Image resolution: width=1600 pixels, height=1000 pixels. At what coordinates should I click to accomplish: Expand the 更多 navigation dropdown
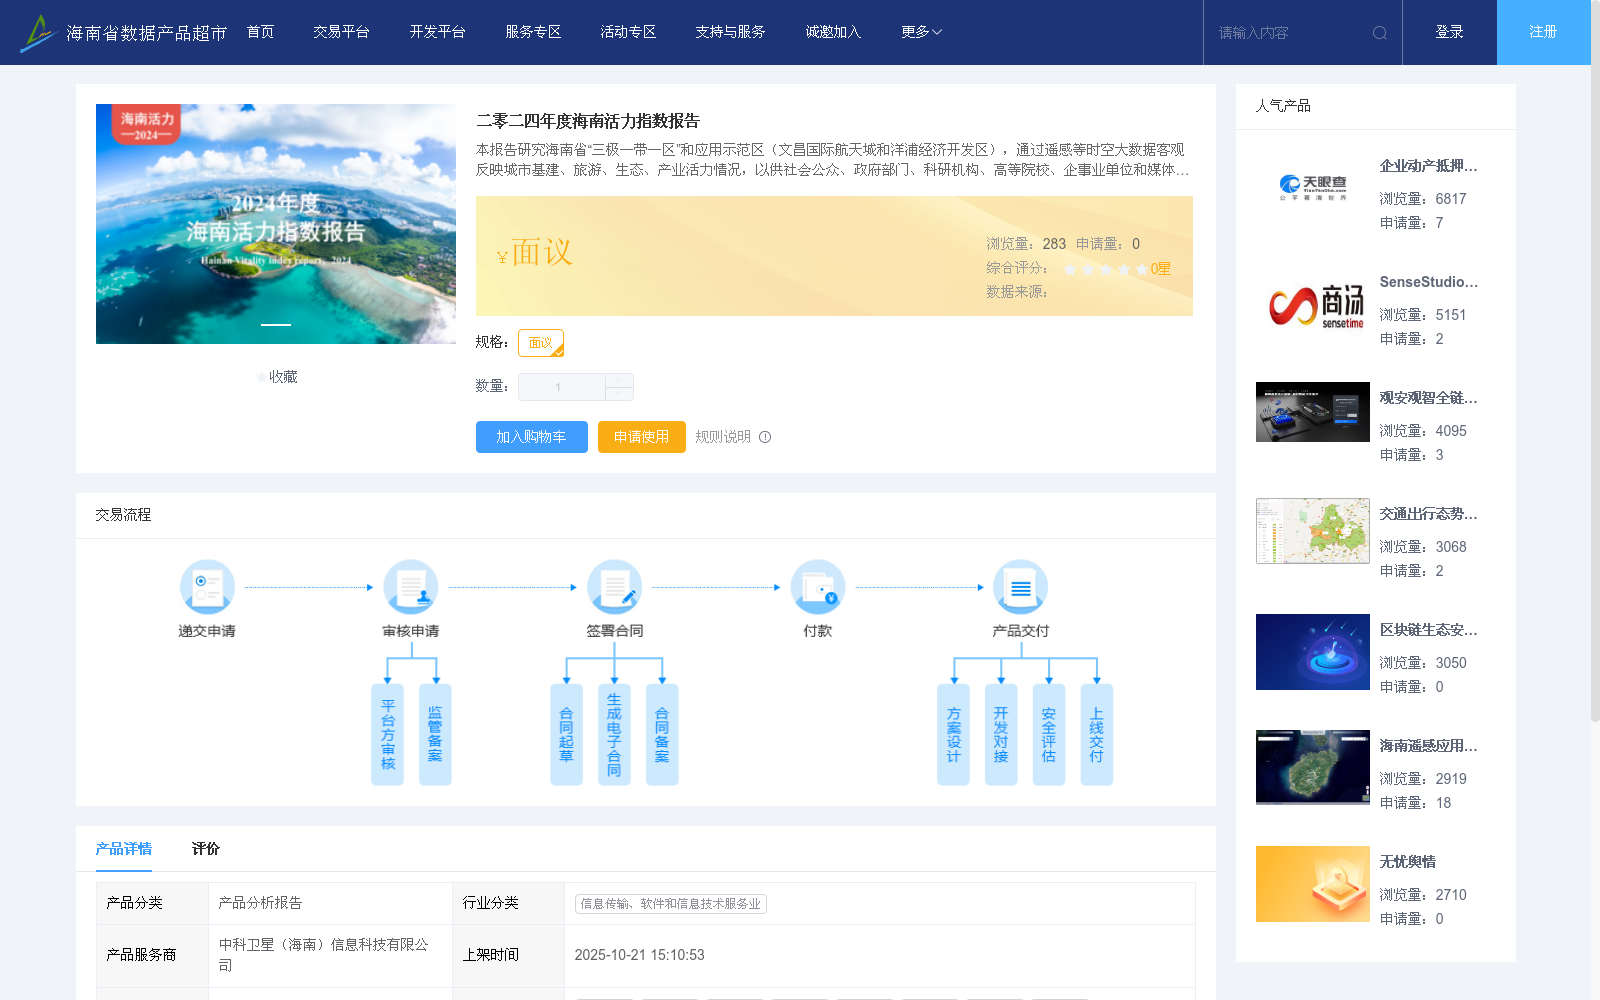click(921, 32)
